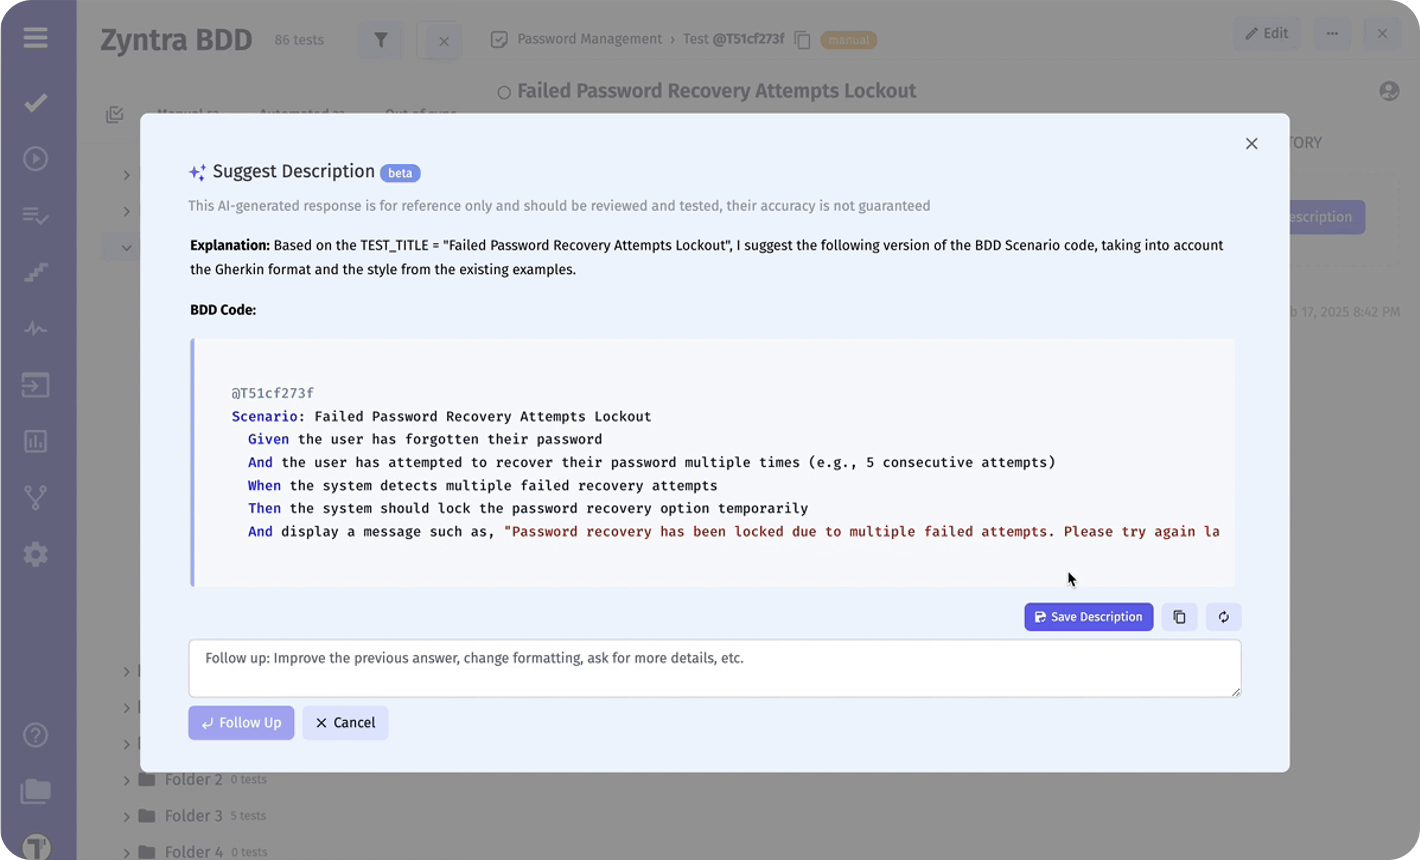Open the settings gear in sidebar
1420x860 pixels.
coord(36,554)
